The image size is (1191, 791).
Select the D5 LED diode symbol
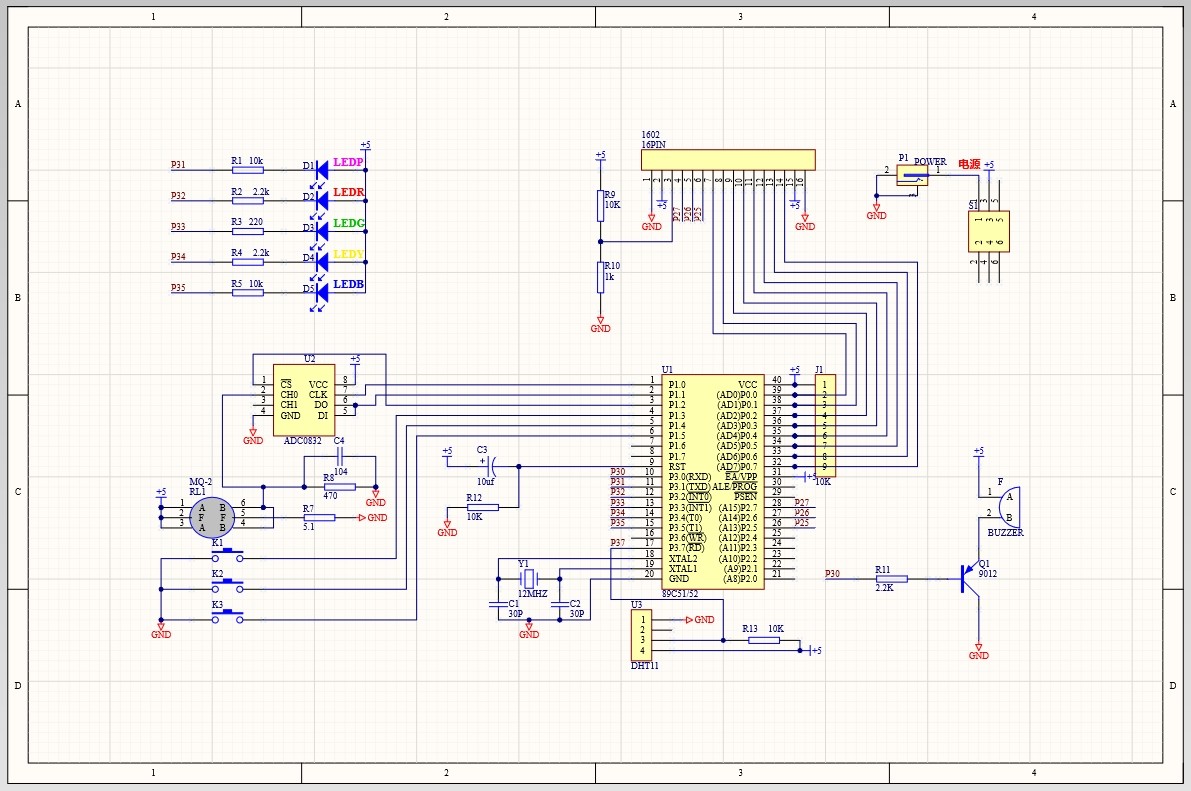pos(321,294)
